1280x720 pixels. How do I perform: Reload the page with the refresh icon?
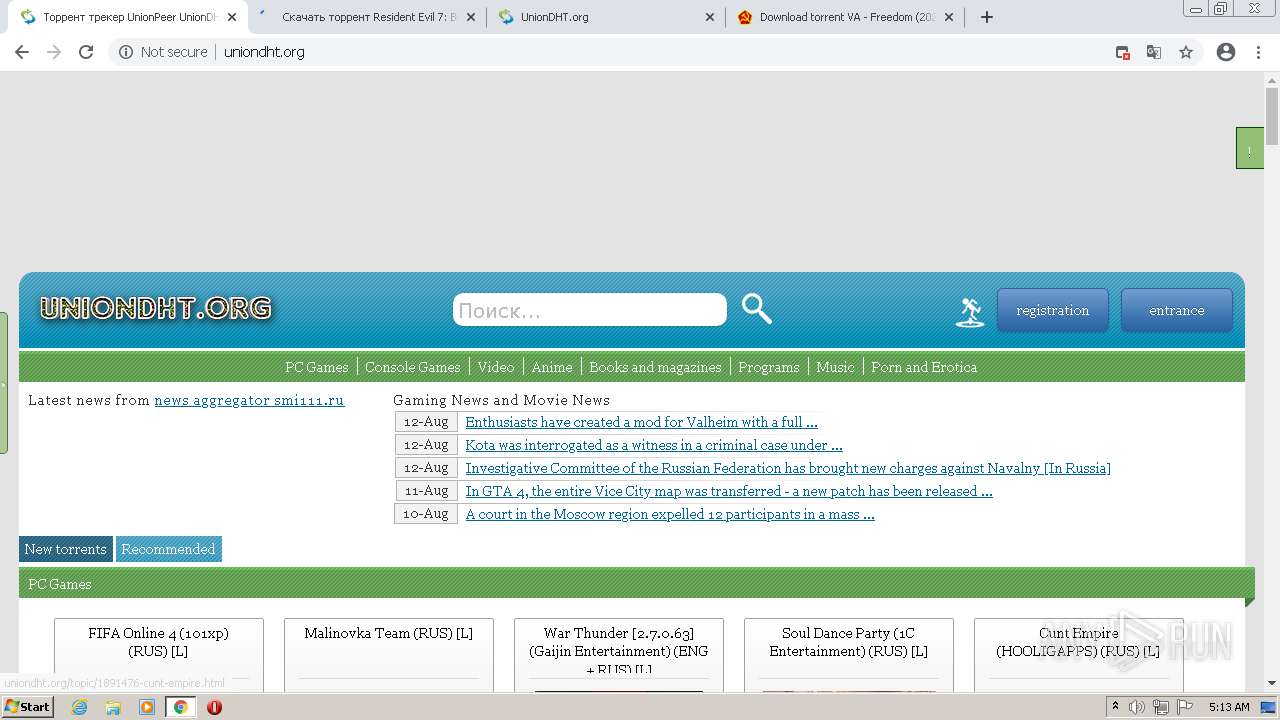tap(86, 52)
